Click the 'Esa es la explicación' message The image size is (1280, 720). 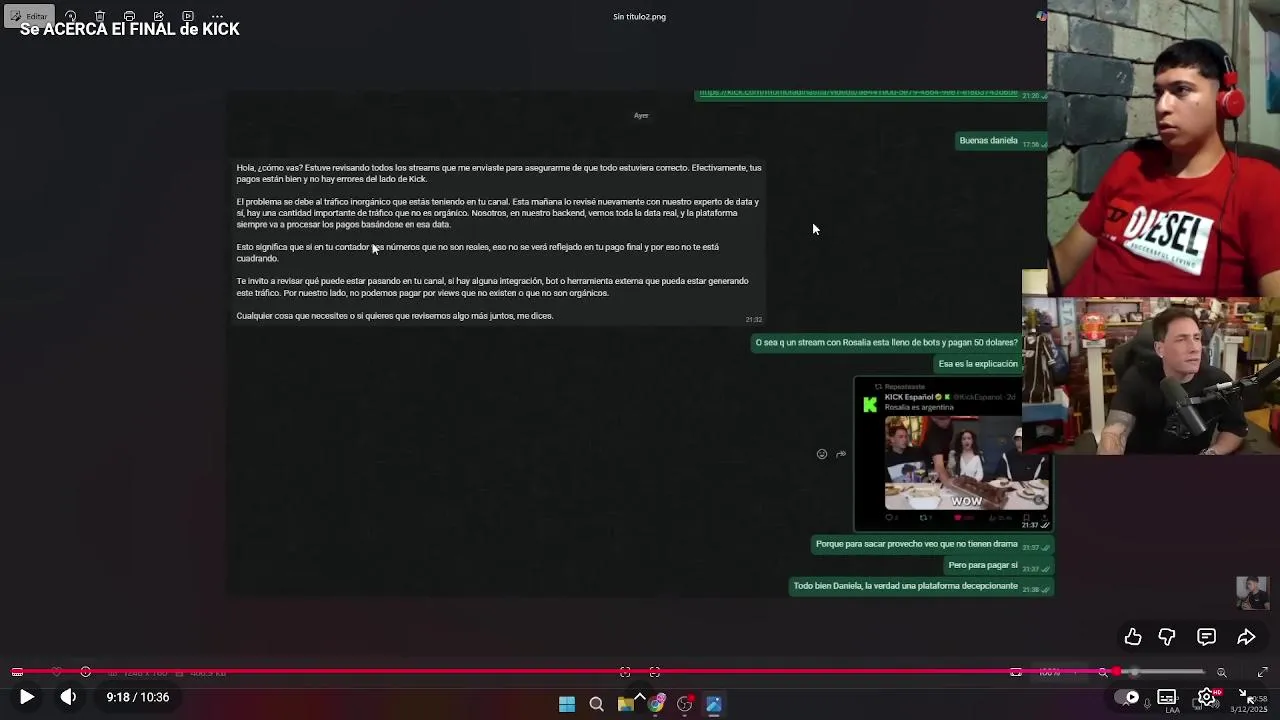coord(978,364)
